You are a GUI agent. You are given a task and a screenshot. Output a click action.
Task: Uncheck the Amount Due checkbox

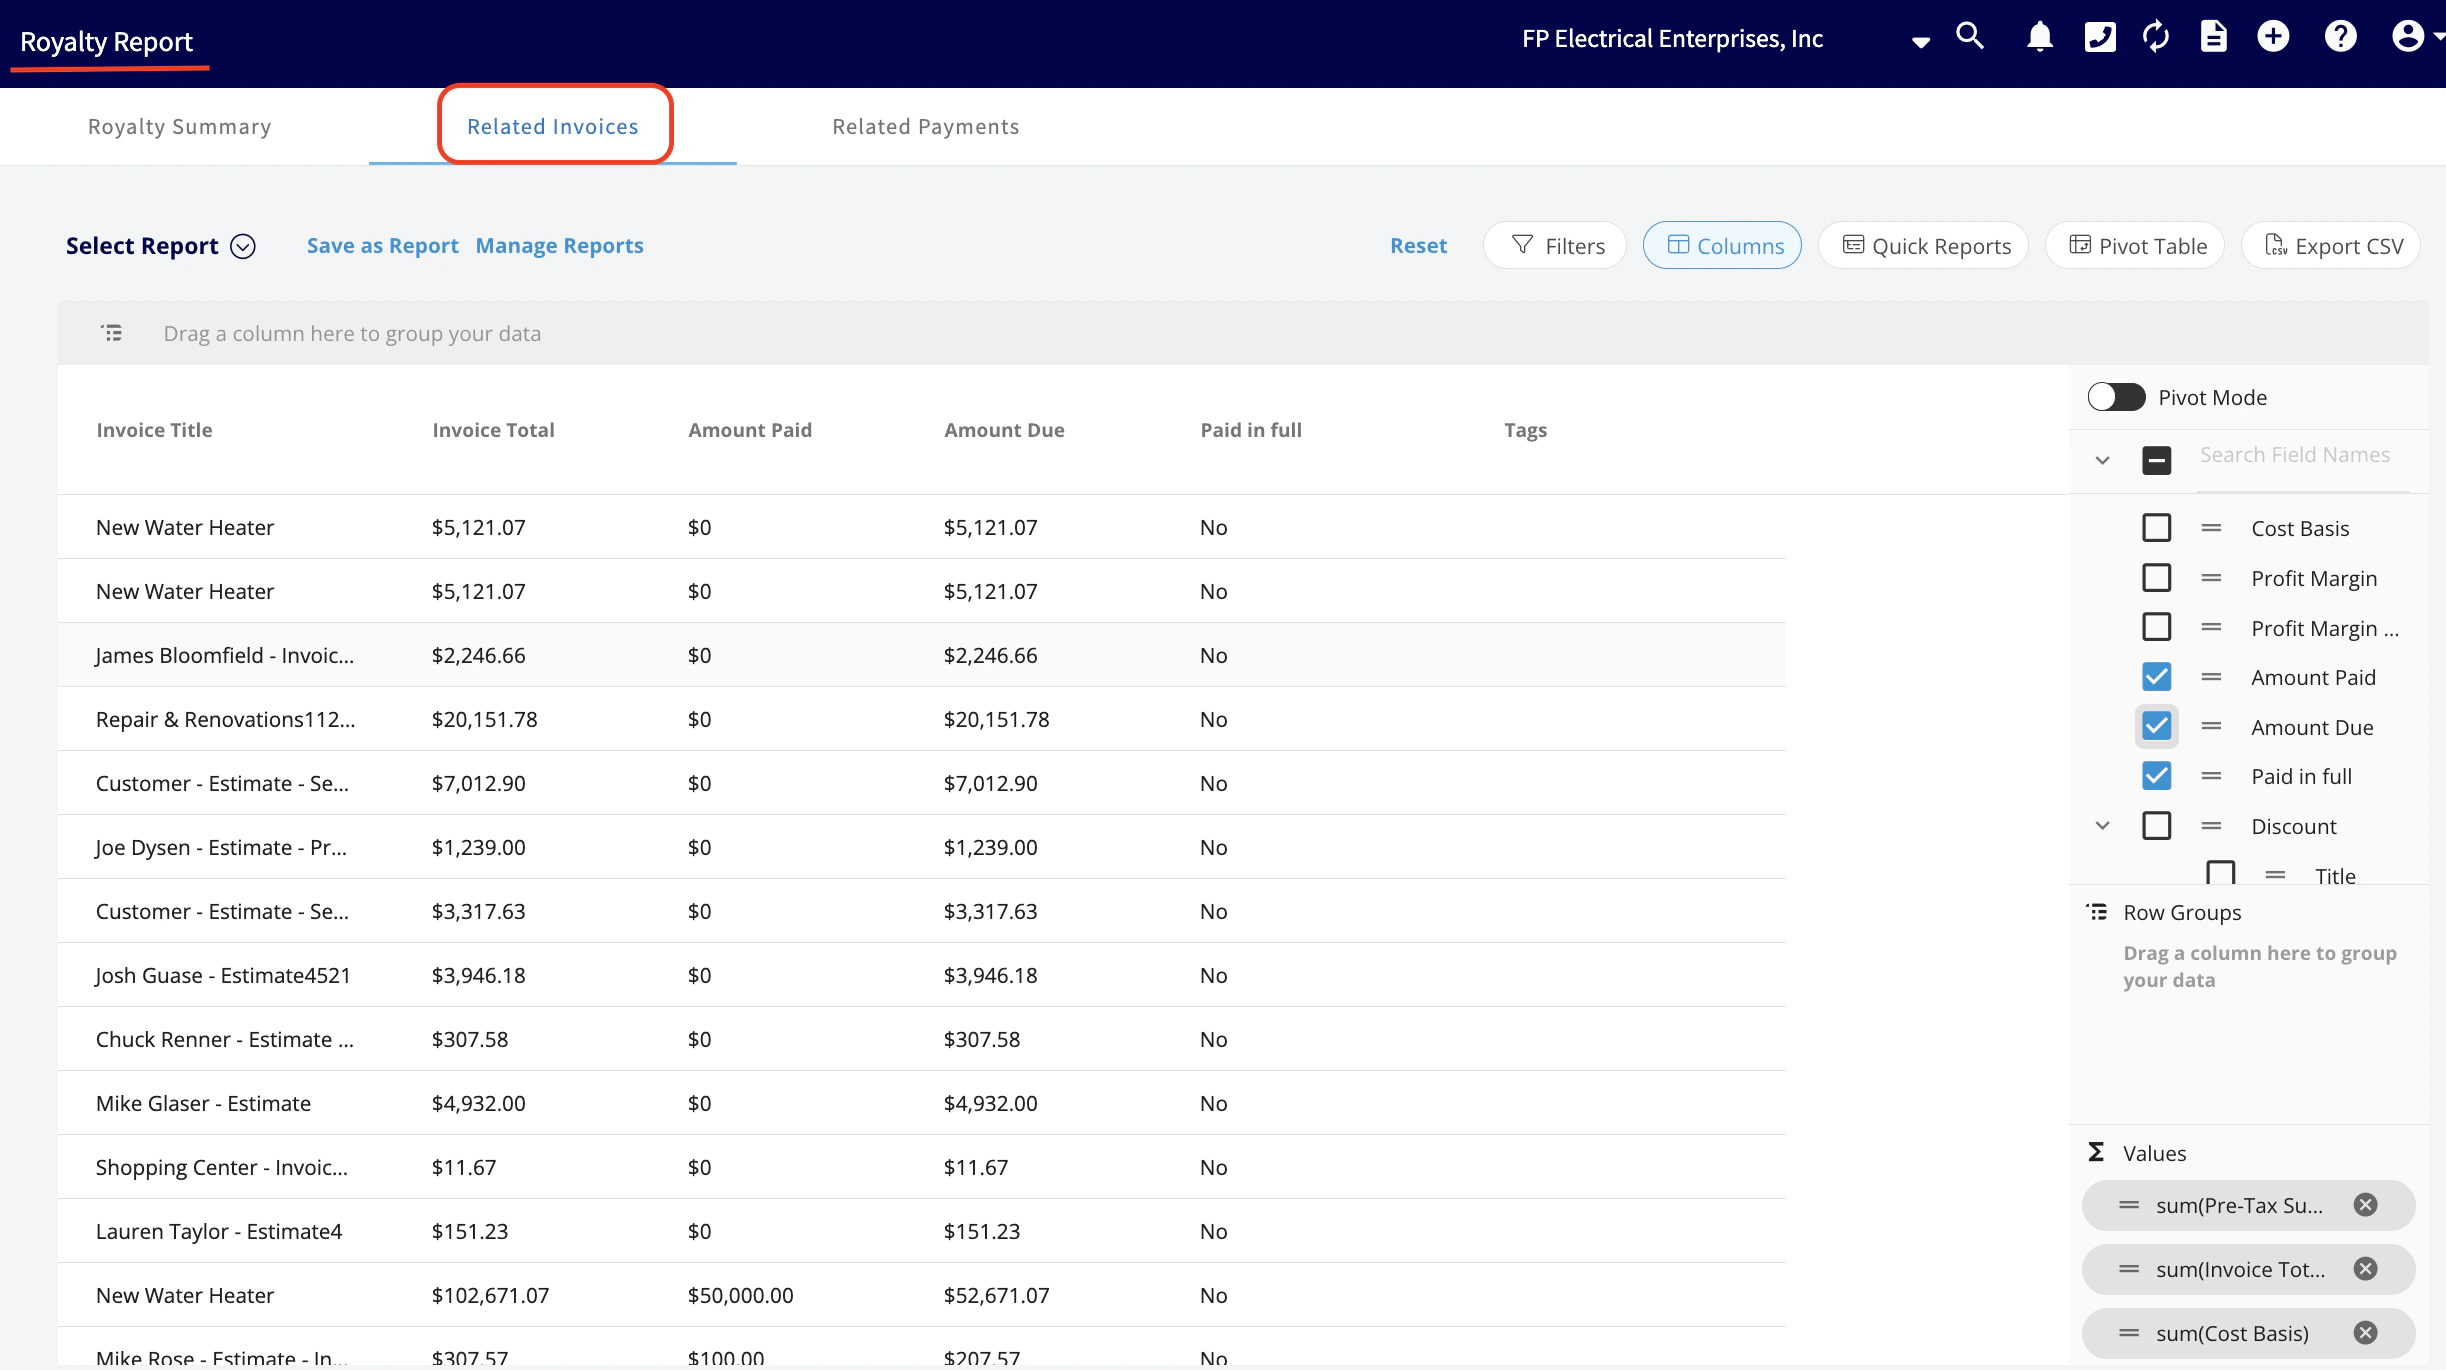click(x=2157, y=726)
